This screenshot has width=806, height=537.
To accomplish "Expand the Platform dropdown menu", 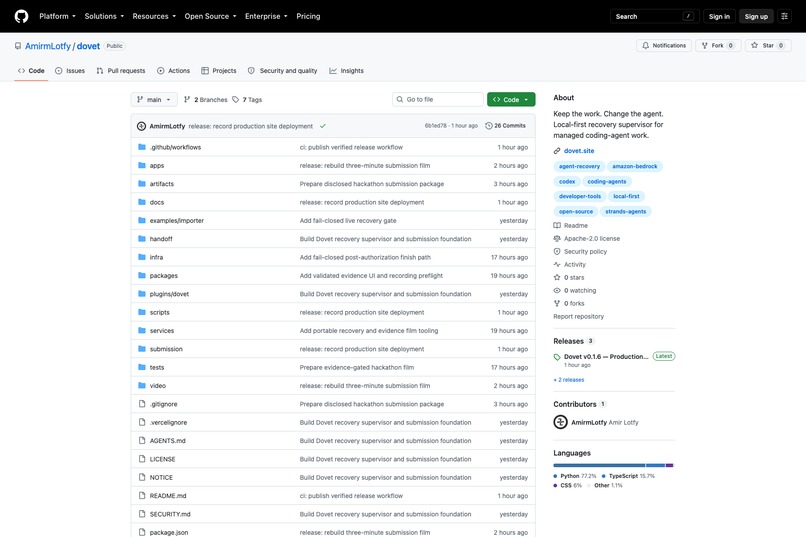I will pyautogui.click(x=58, y=16).
